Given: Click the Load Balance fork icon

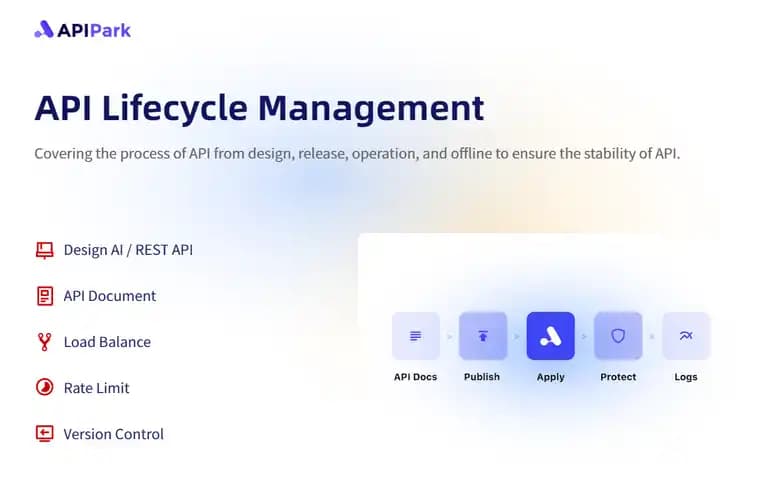Looking at the screenshot, I should (x=45, y=342).
